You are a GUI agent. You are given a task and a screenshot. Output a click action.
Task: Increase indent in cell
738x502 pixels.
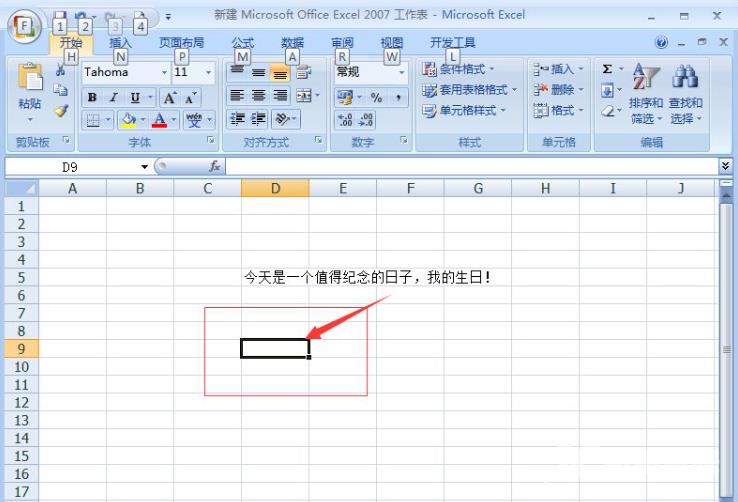click(258, 119)
